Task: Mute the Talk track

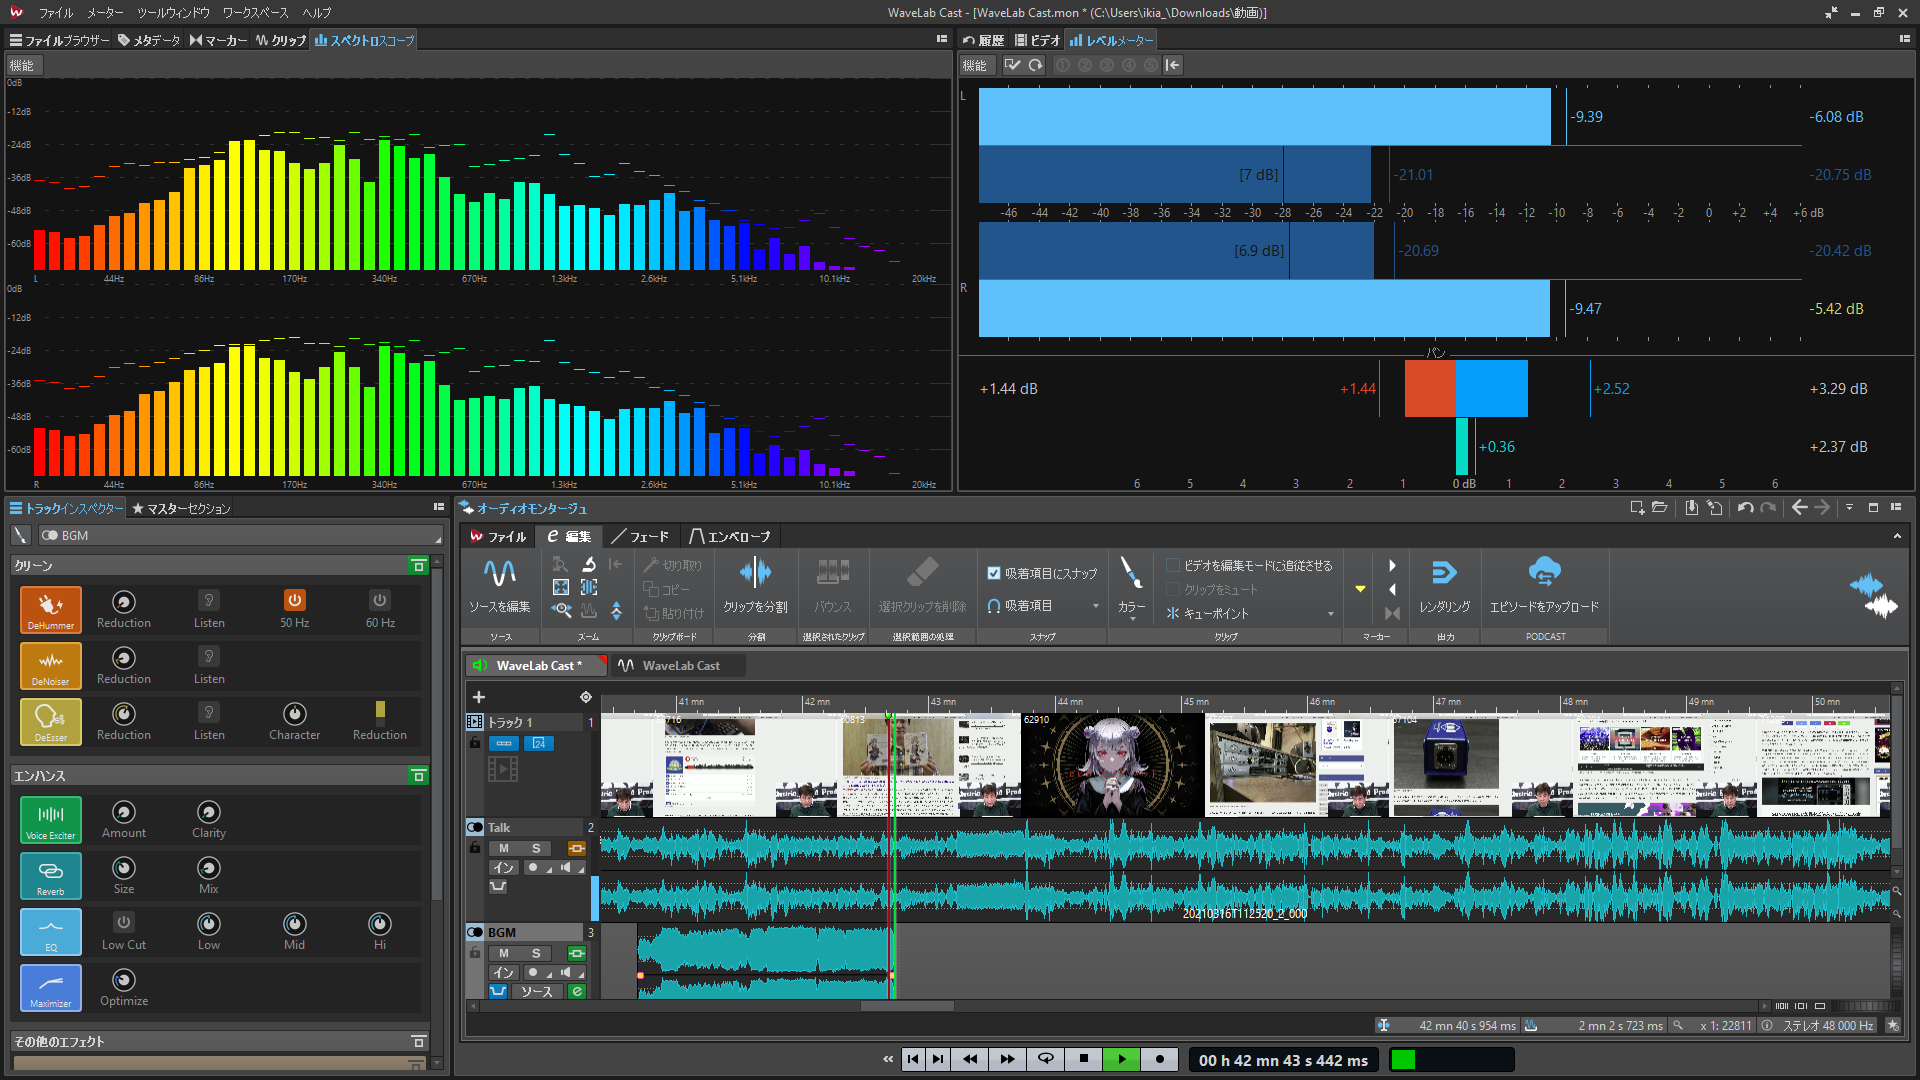Action: coord(504,848)
